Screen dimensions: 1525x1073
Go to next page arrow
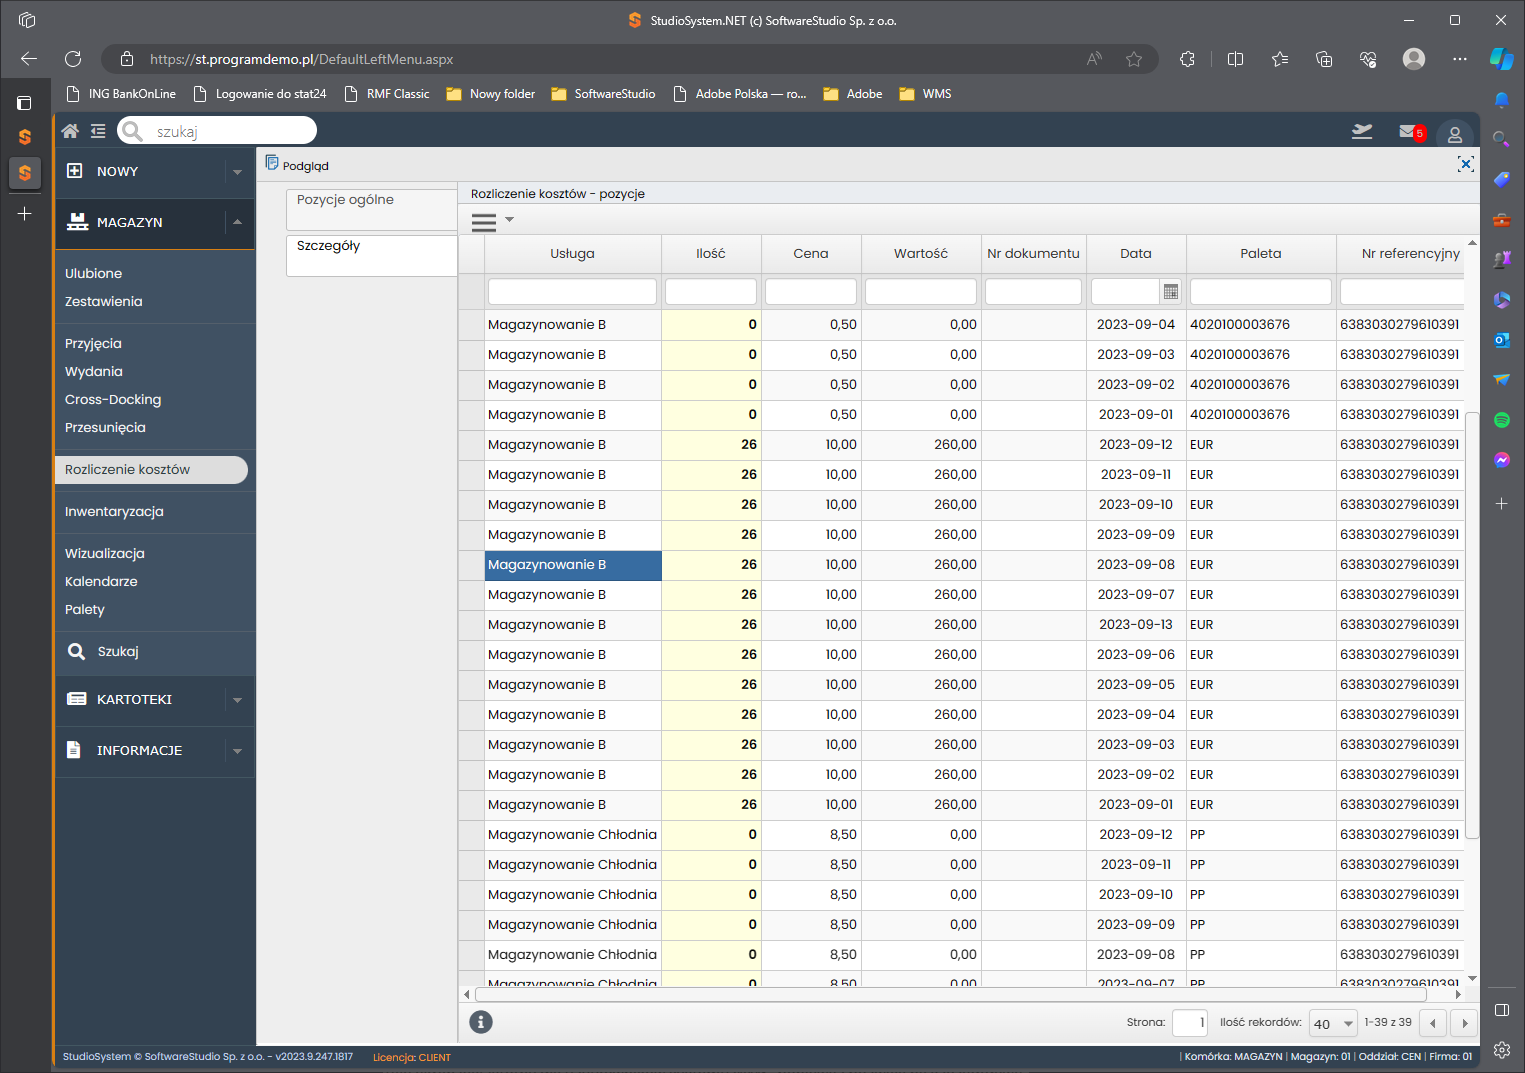click(1465, 1023)
